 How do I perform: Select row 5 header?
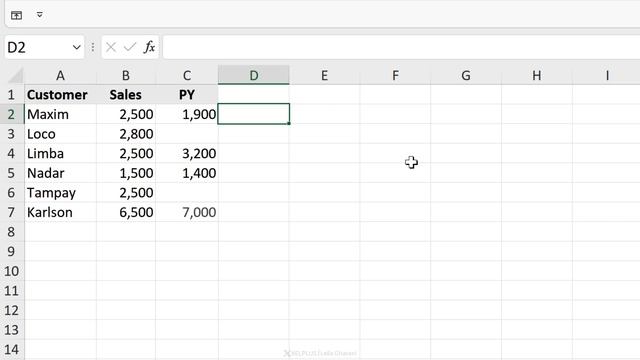[11, 173]
